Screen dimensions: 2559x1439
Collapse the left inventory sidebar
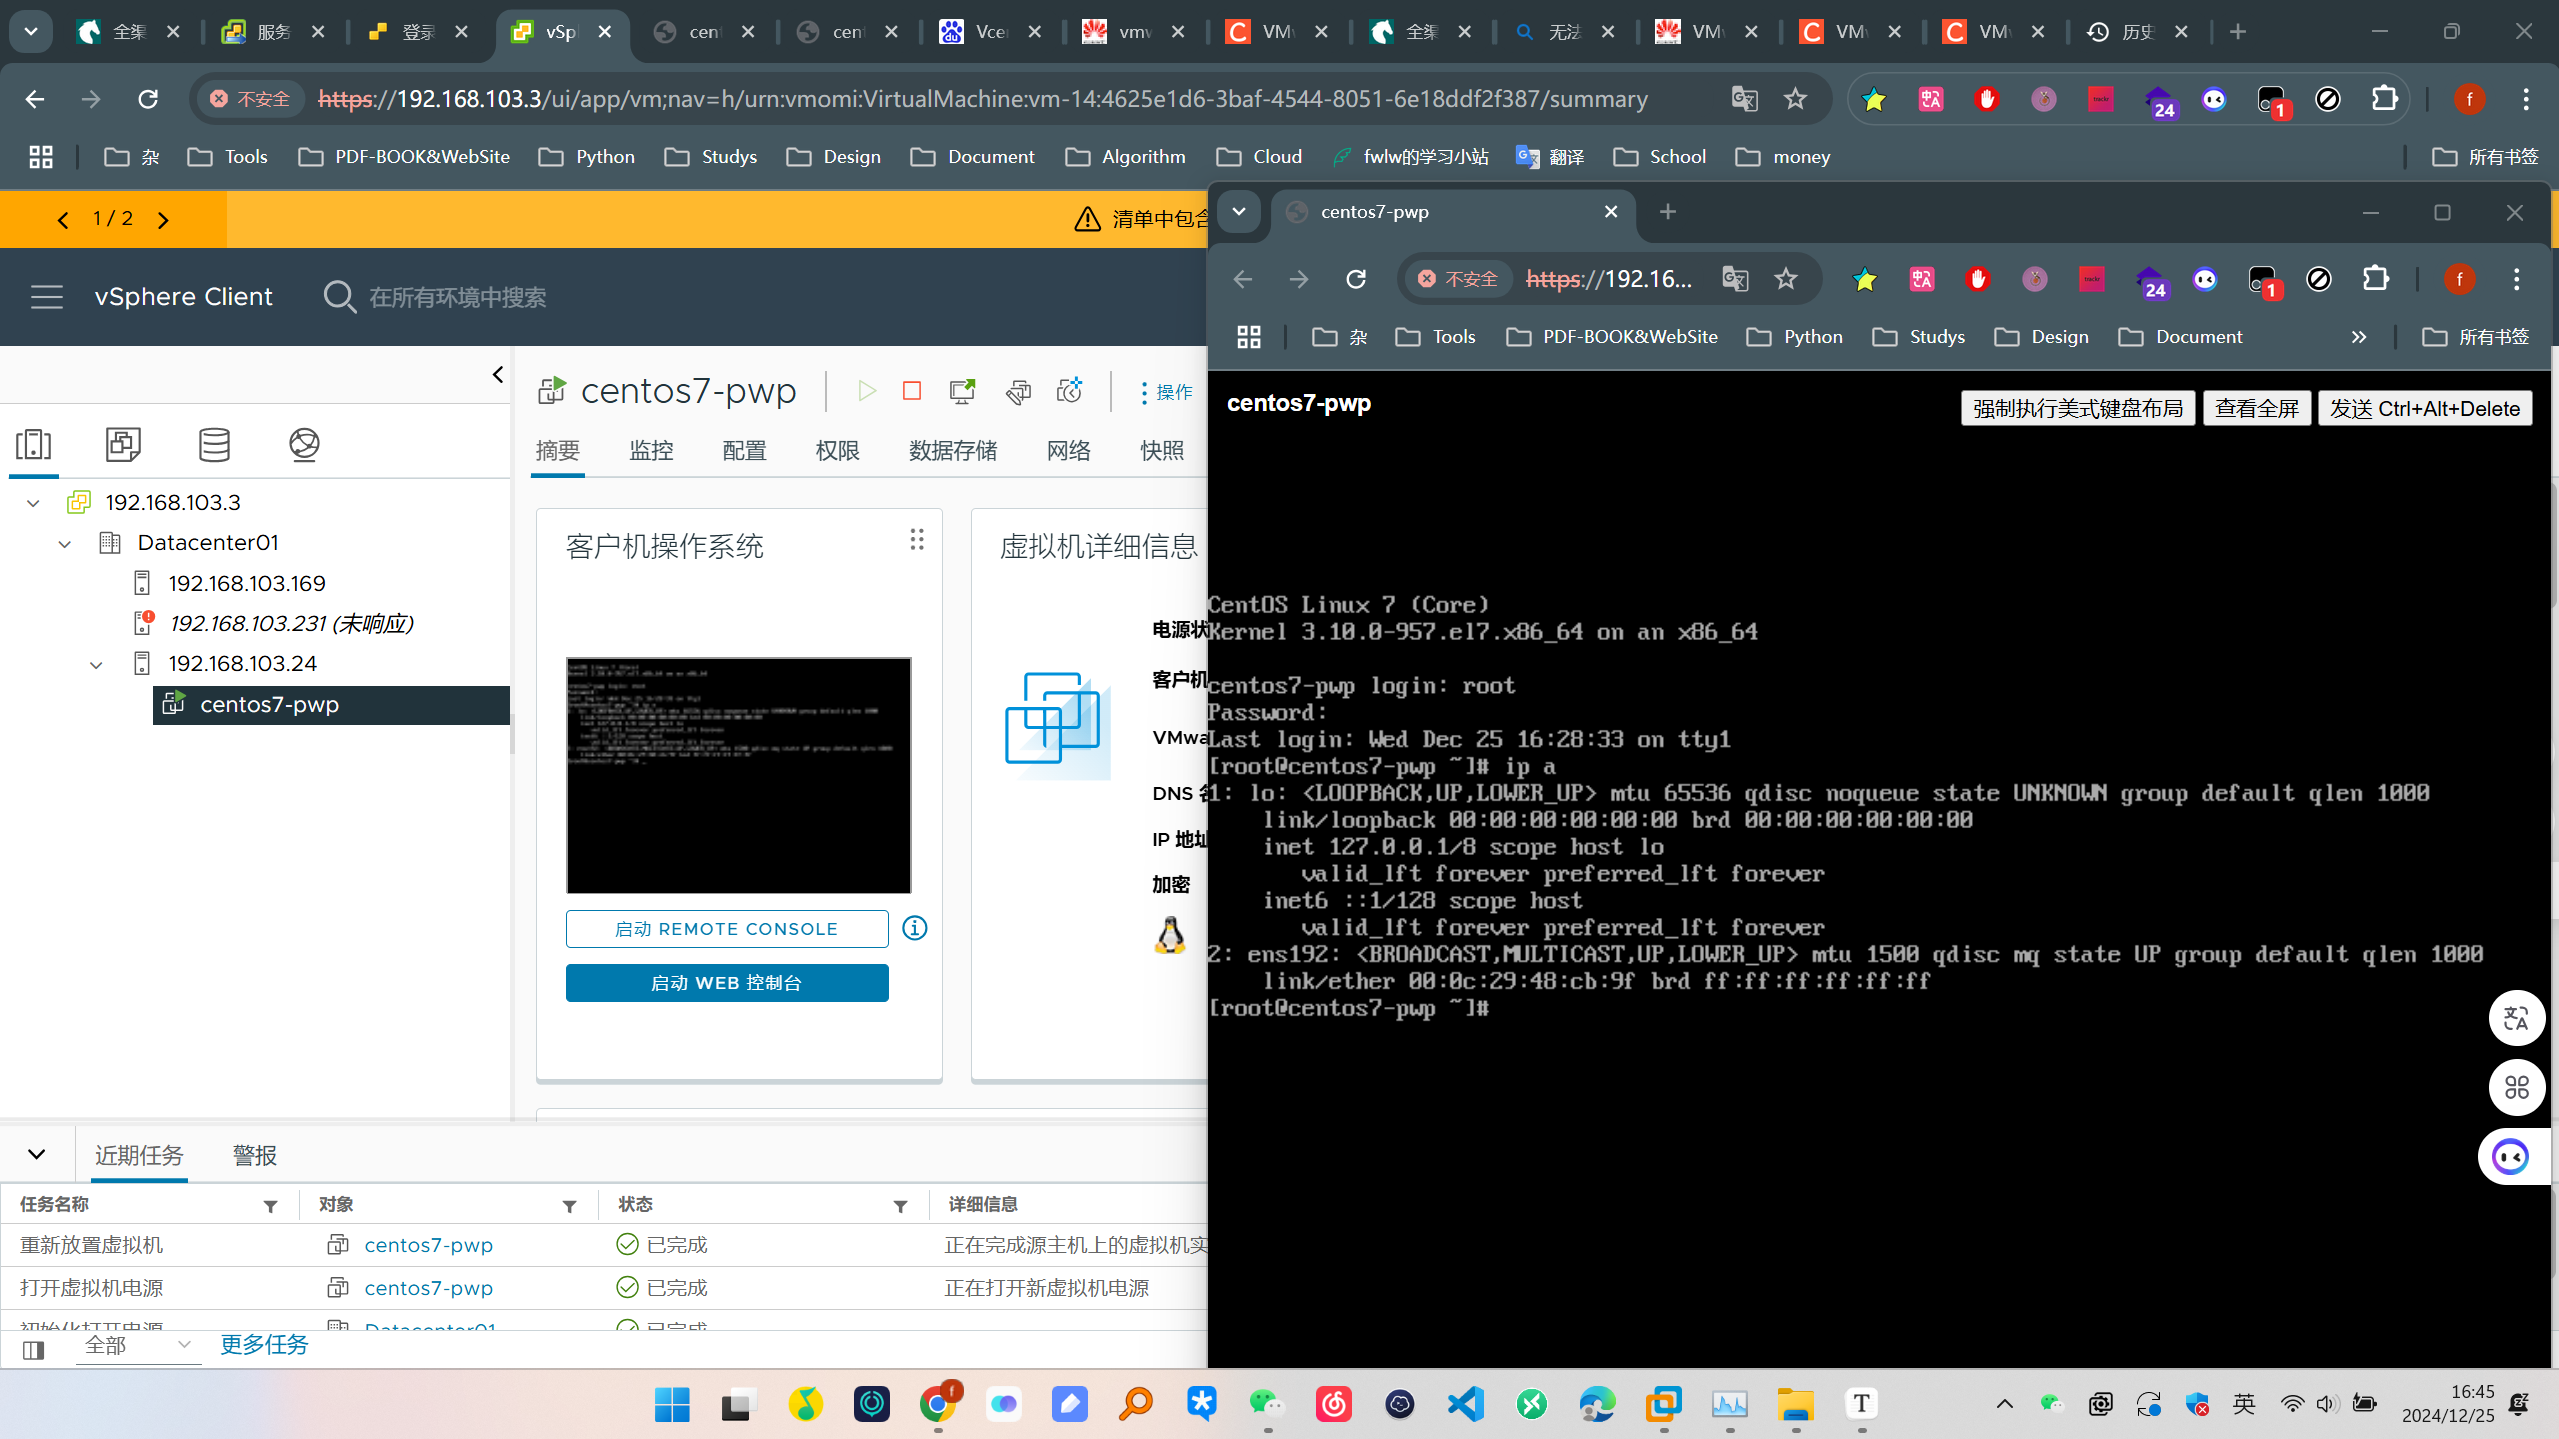(497, 375)
